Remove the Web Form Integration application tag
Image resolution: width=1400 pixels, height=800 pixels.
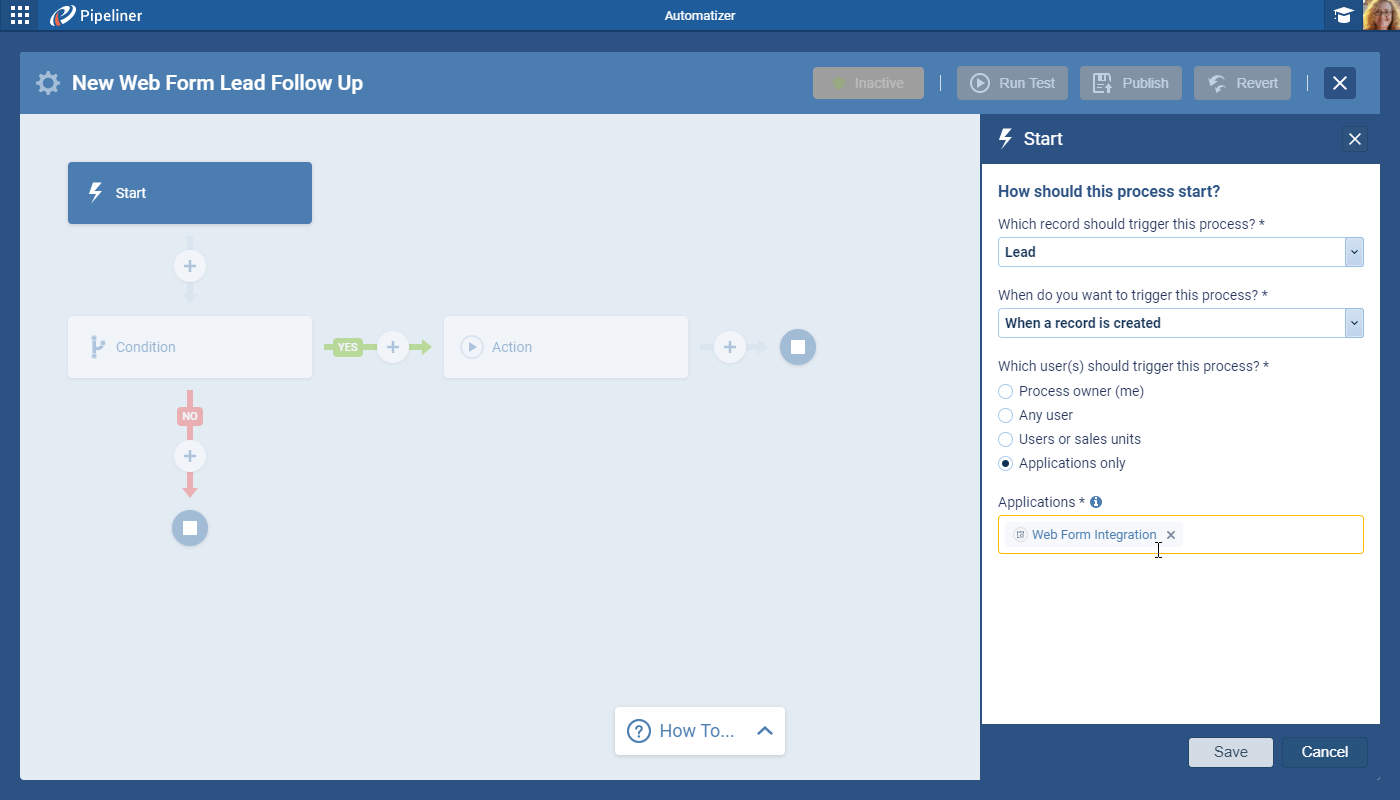[1171, 534]
